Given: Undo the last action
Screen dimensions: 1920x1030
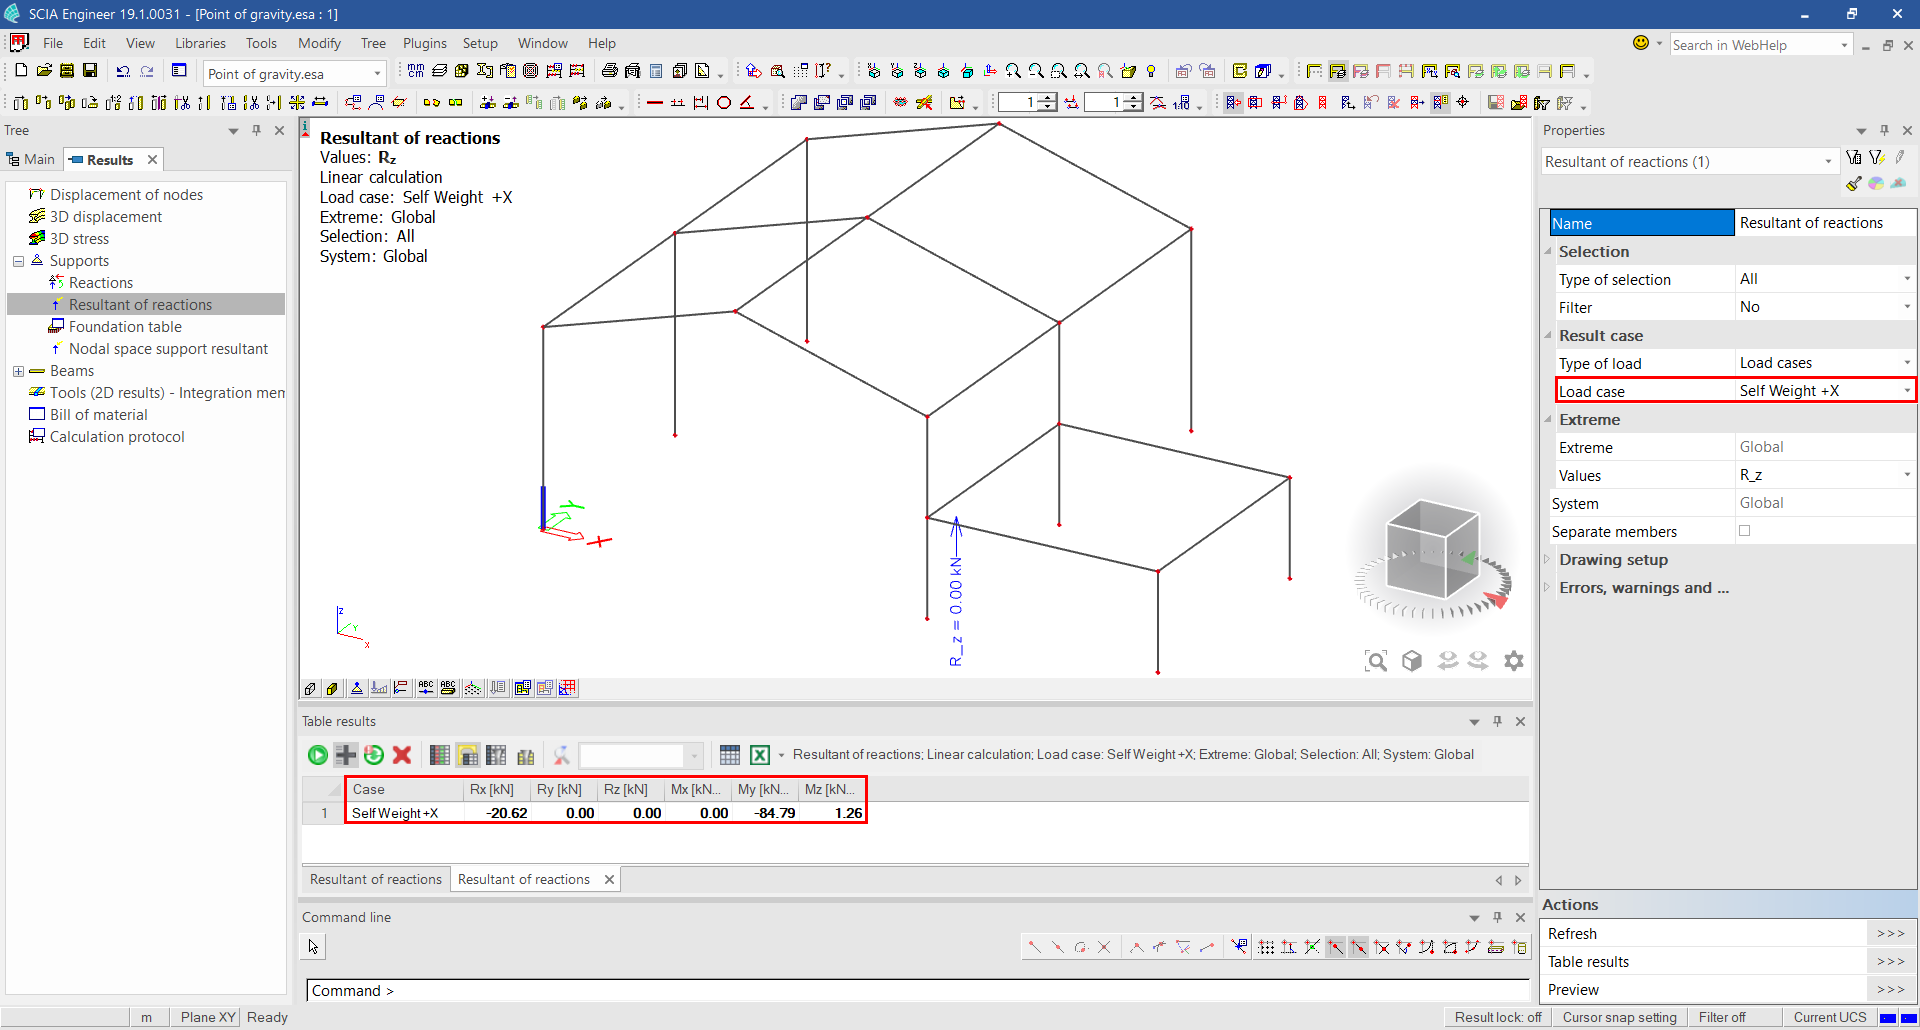Looking at the screenshot, I should (123, 71).
